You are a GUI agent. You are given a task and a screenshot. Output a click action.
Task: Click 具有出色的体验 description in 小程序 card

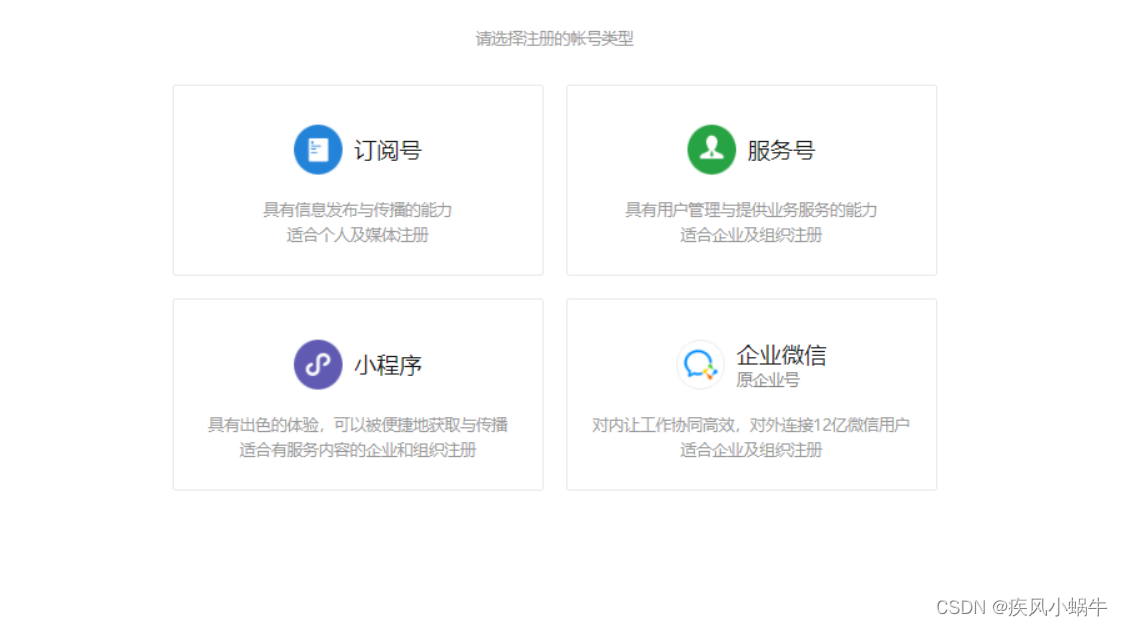pyautogui.click(x=357, y=425)
